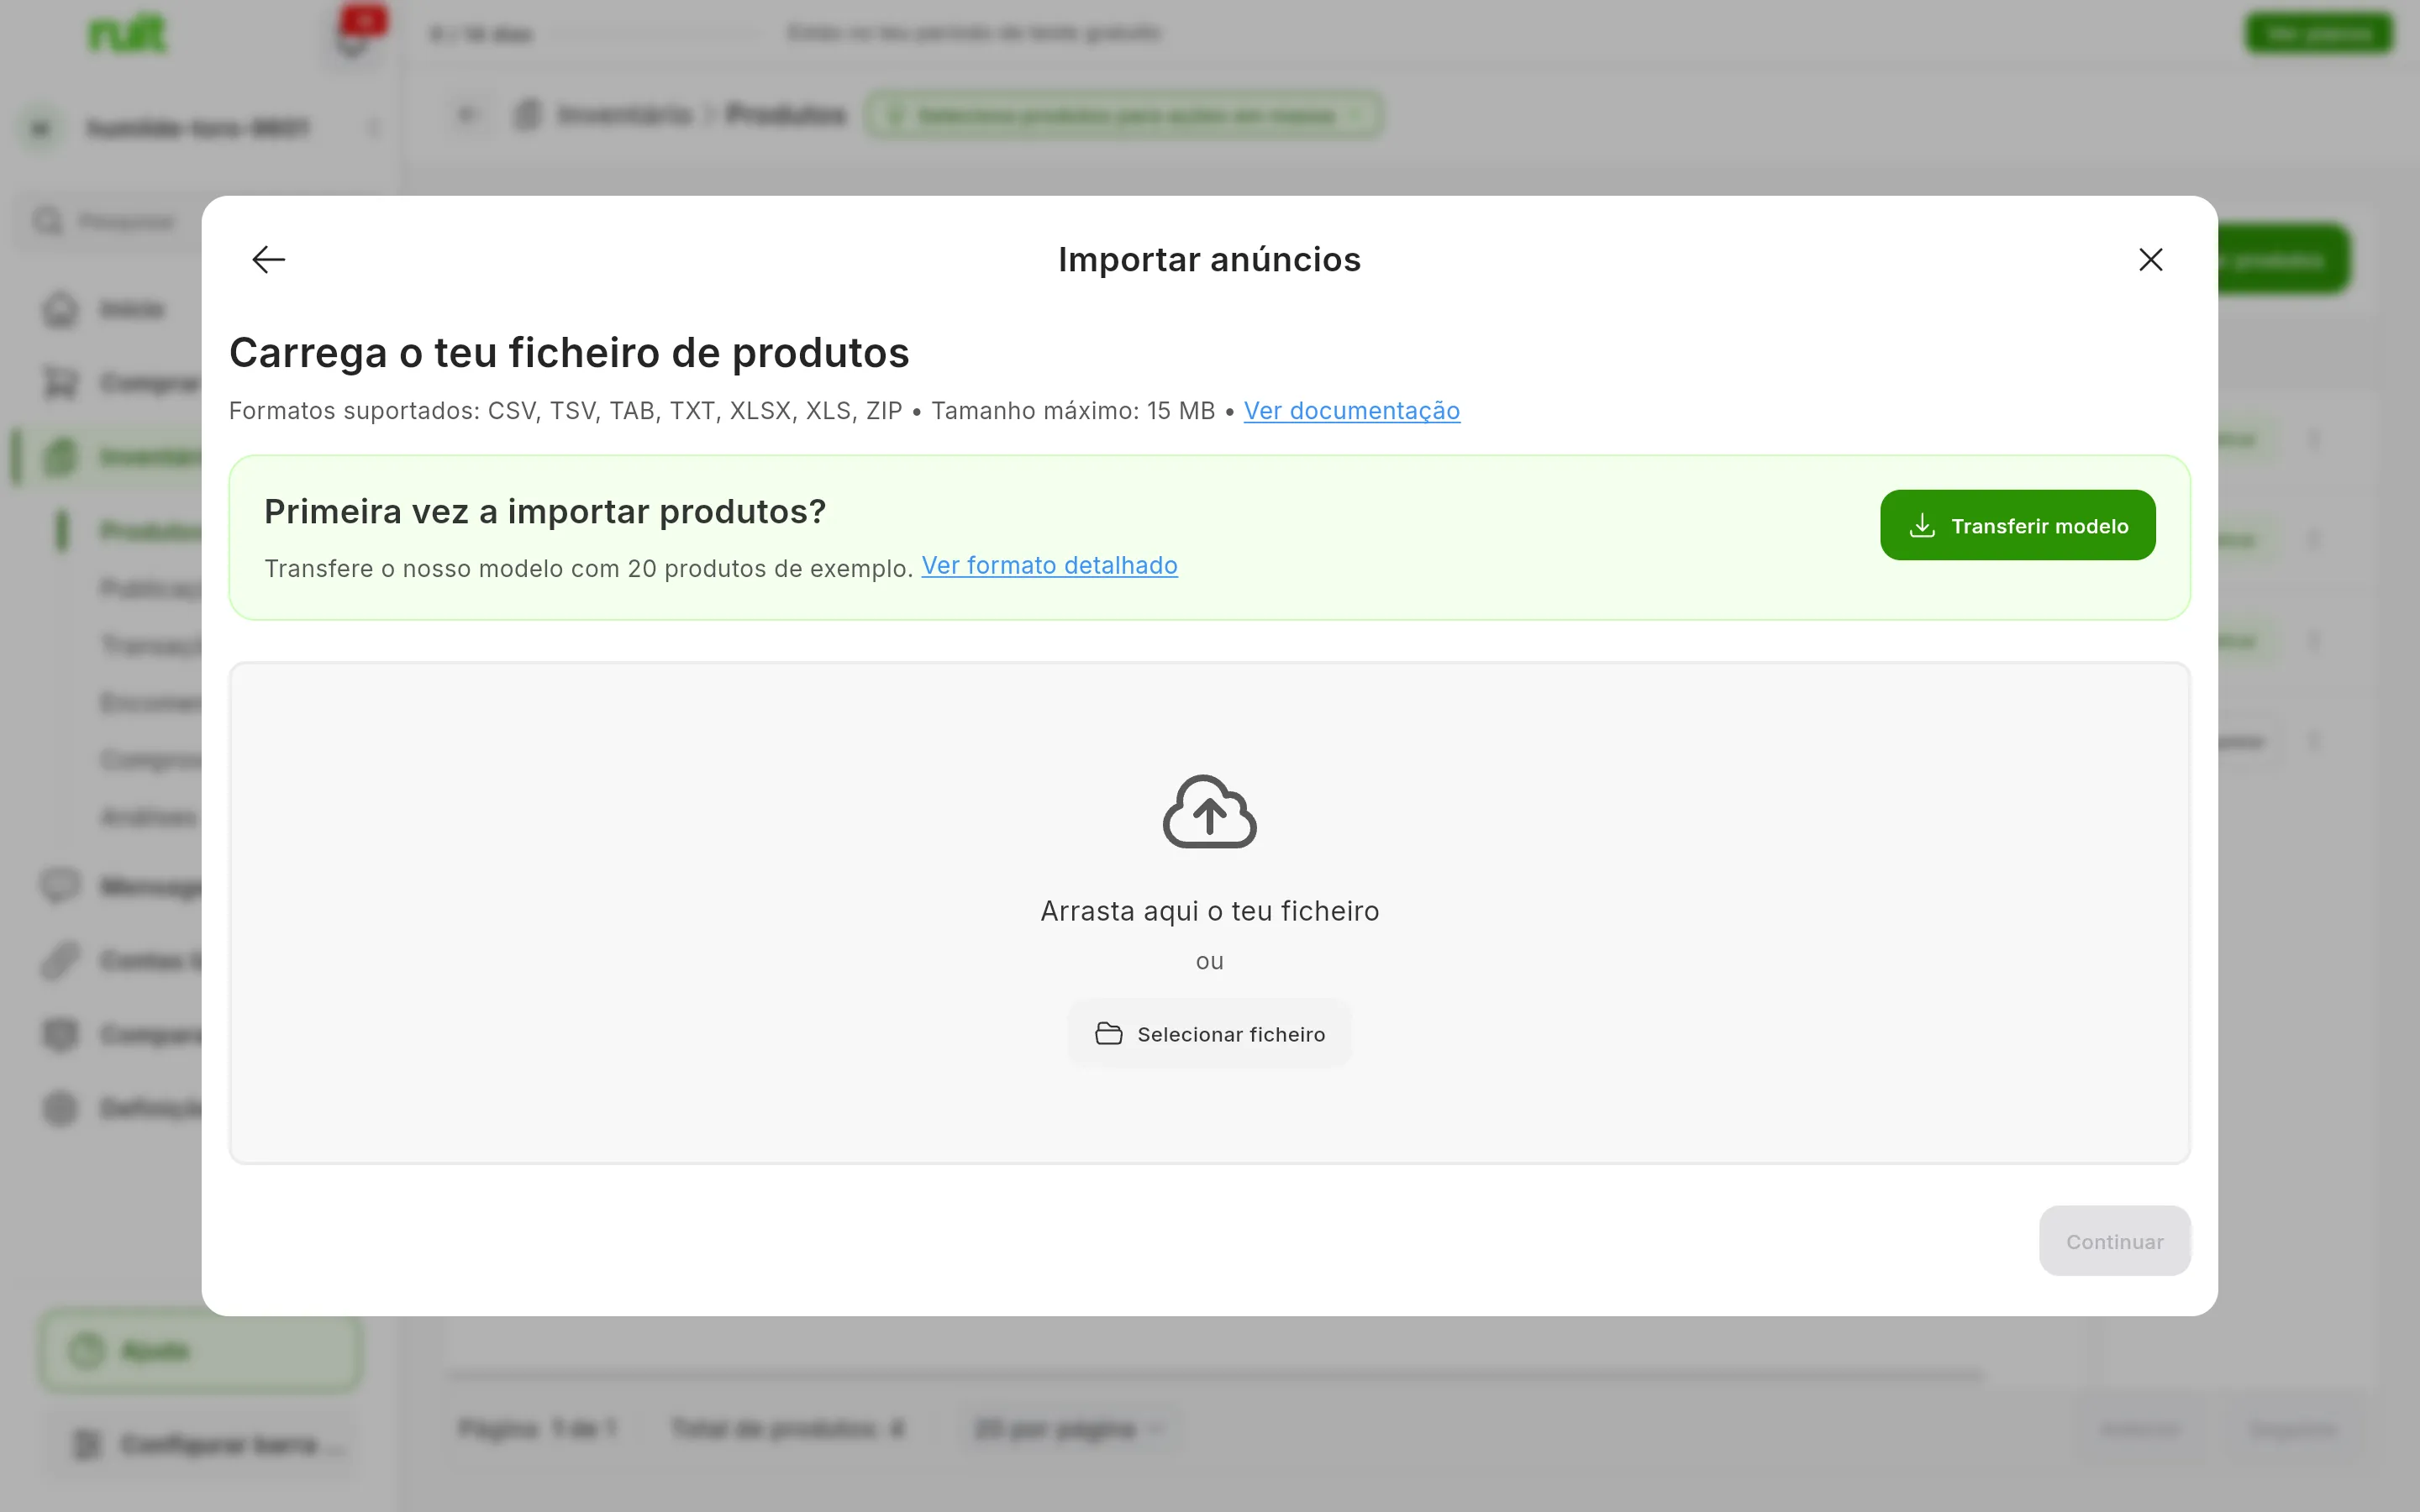Go back with the modal's left arrow
The image size is (2420, 1512).
268,260
